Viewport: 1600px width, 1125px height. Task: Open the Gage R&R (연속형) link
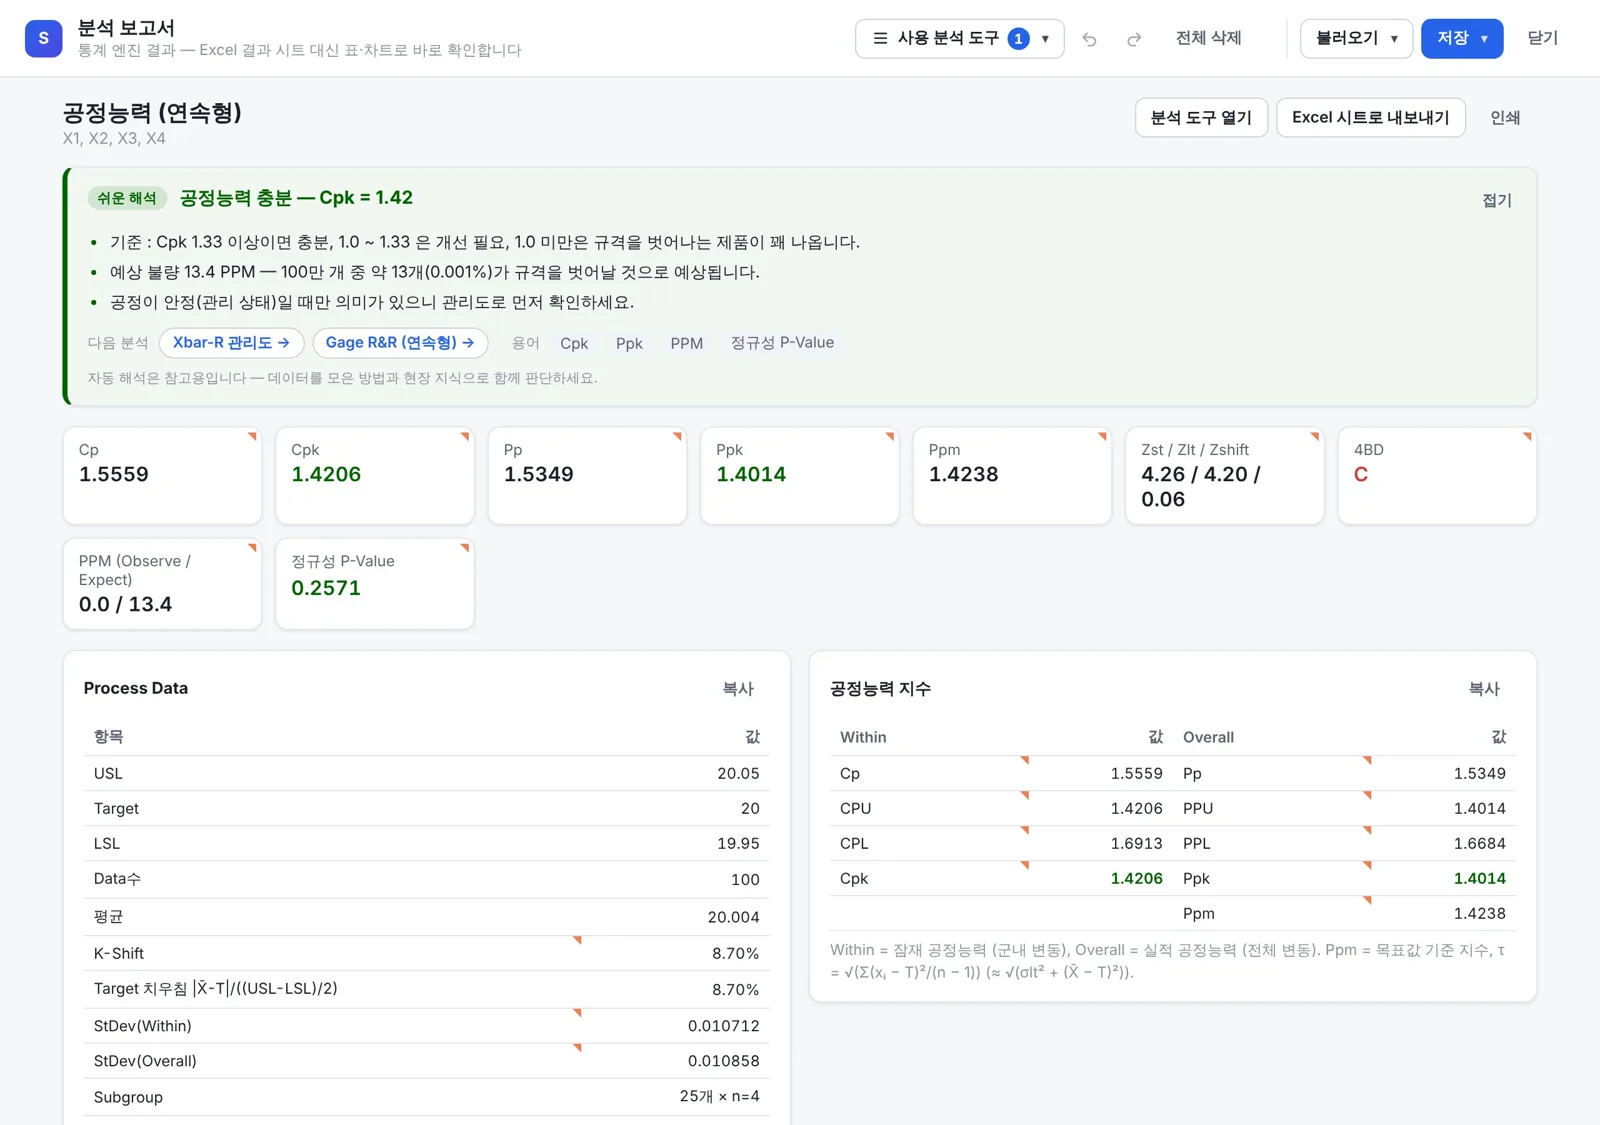click(x=400, y=342)
